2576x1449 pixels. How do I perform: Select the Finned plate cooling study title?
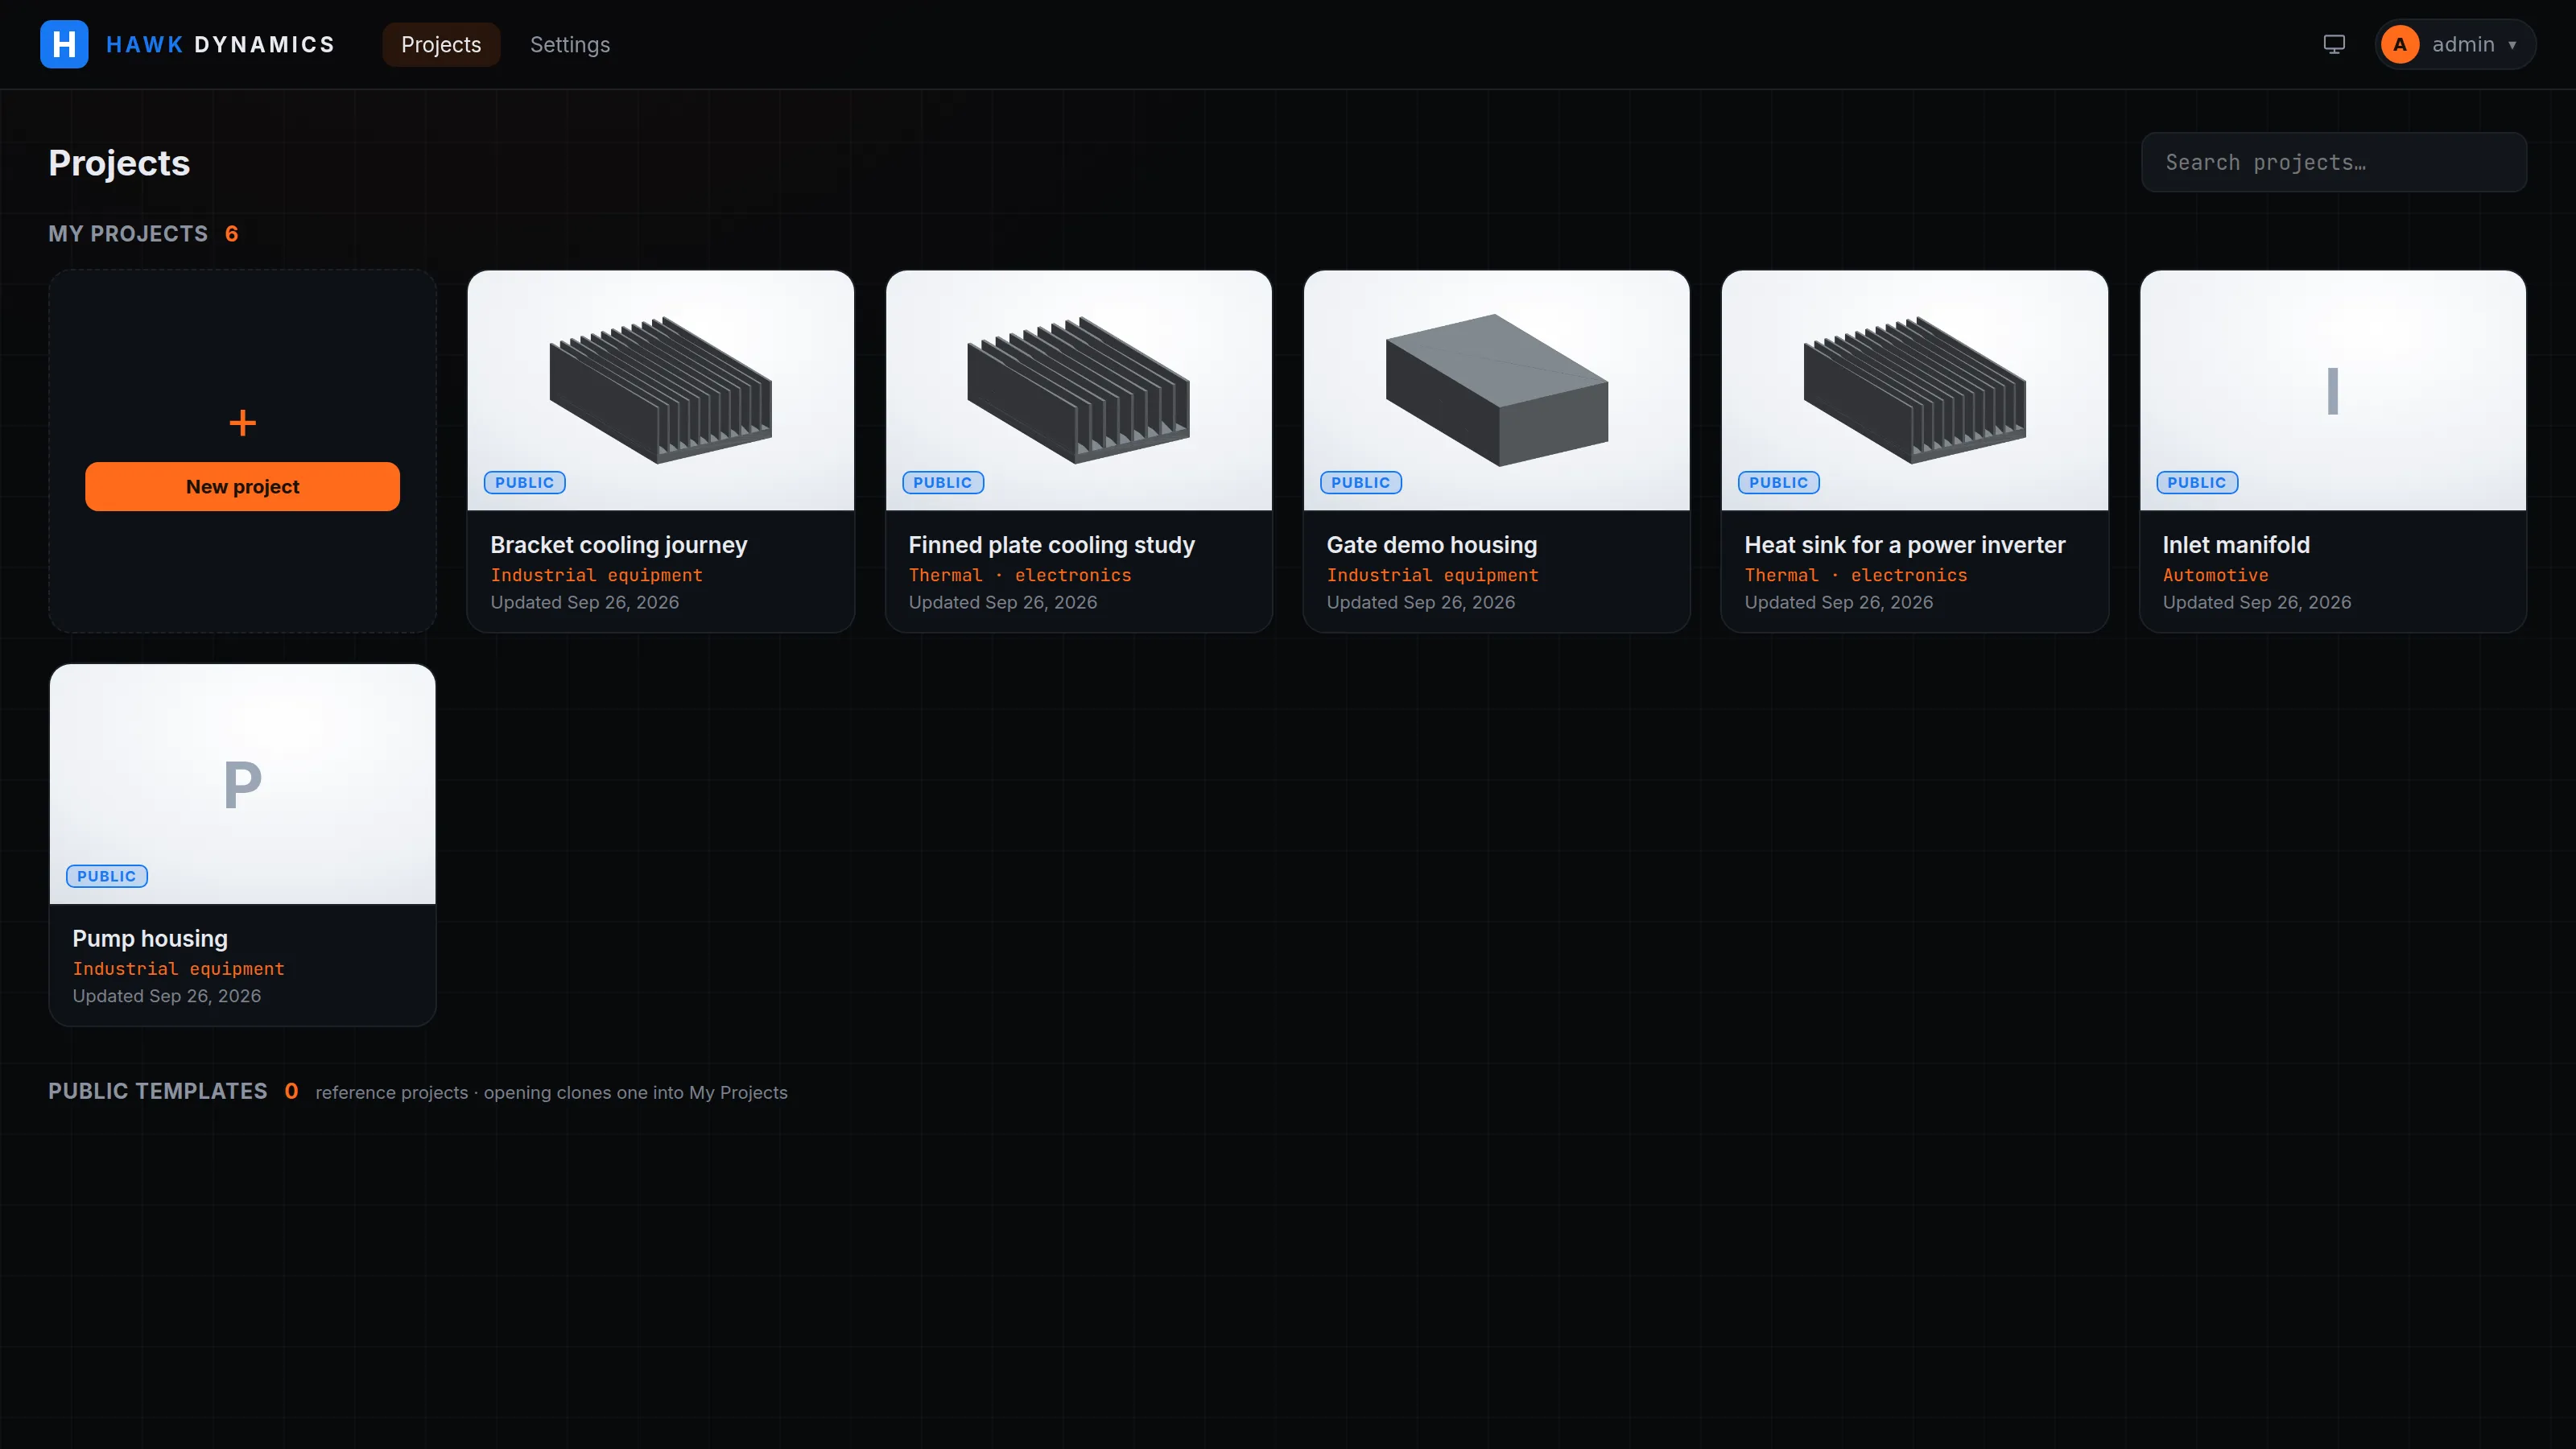click(x=1052, y=545)
